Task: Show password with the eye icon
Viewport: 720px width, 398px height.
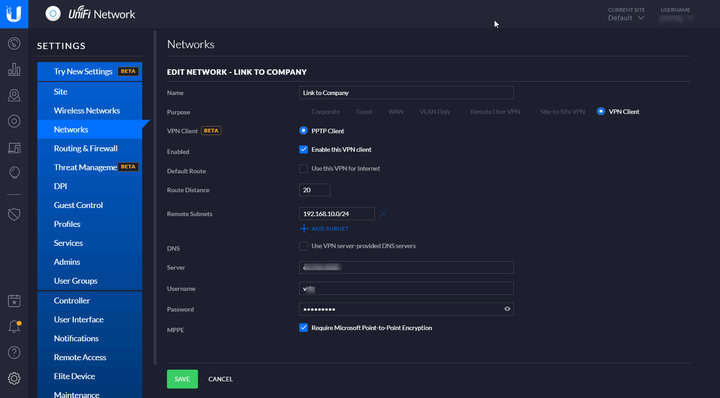Action: coord(507,309)
